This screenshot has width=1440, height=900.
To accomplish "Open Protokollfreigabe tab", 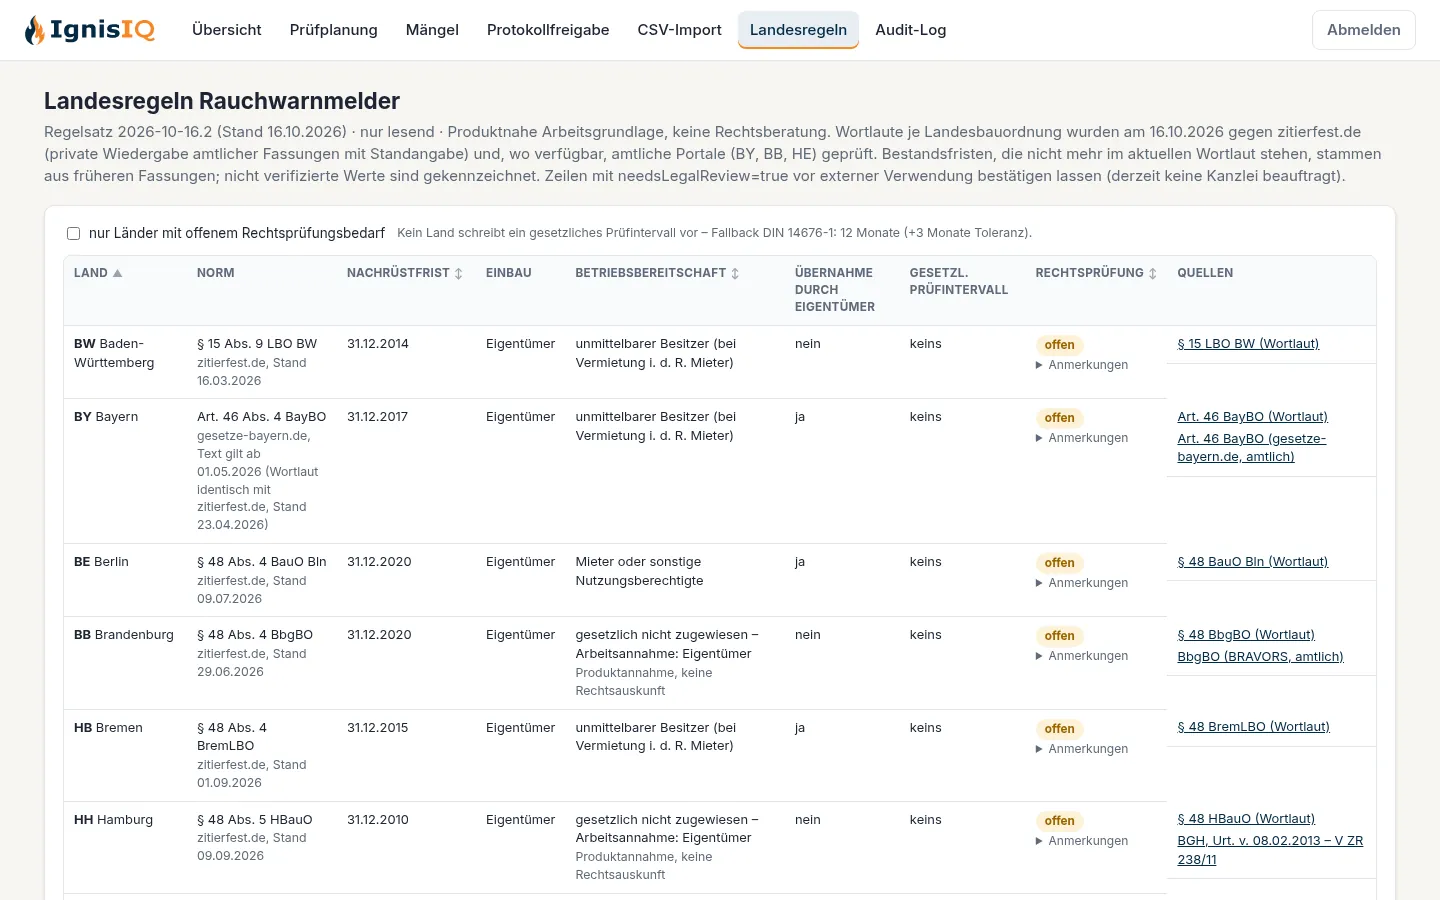I will click(548, 30).
